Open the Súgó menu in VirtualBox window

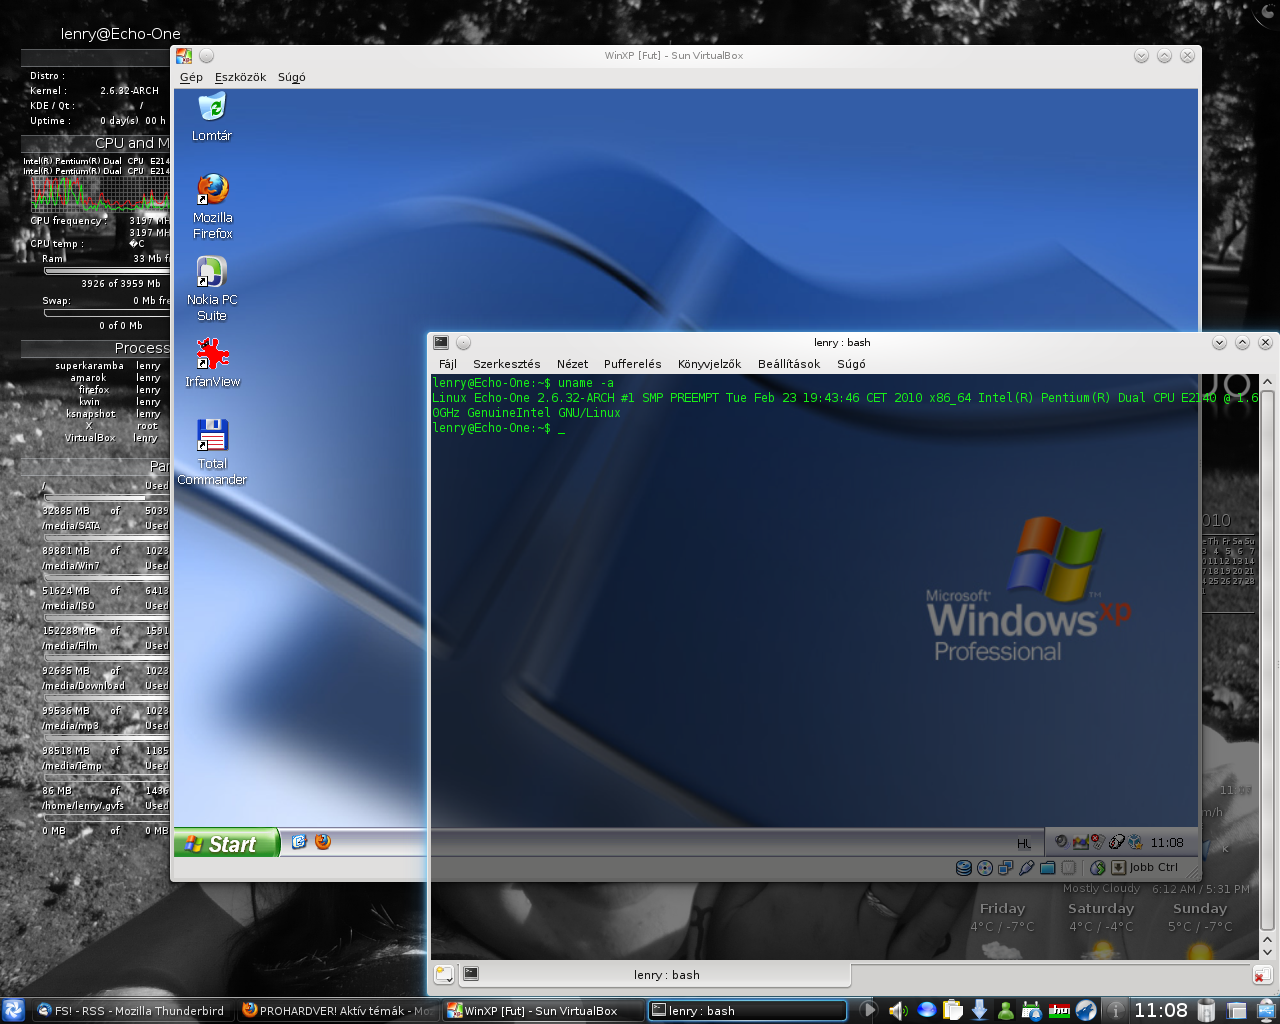point(292,77)
